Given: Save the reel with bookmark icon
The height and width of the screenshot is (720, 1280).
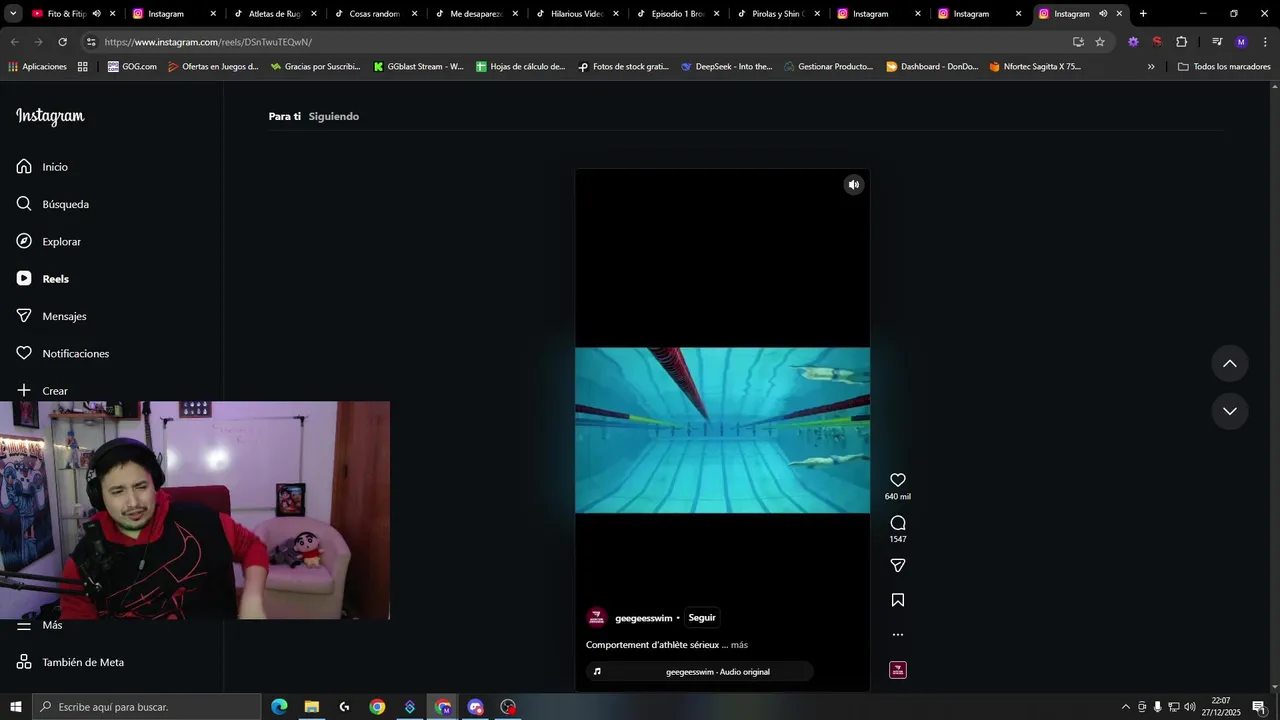Looking at the screenshot, I should coord(898,600).
